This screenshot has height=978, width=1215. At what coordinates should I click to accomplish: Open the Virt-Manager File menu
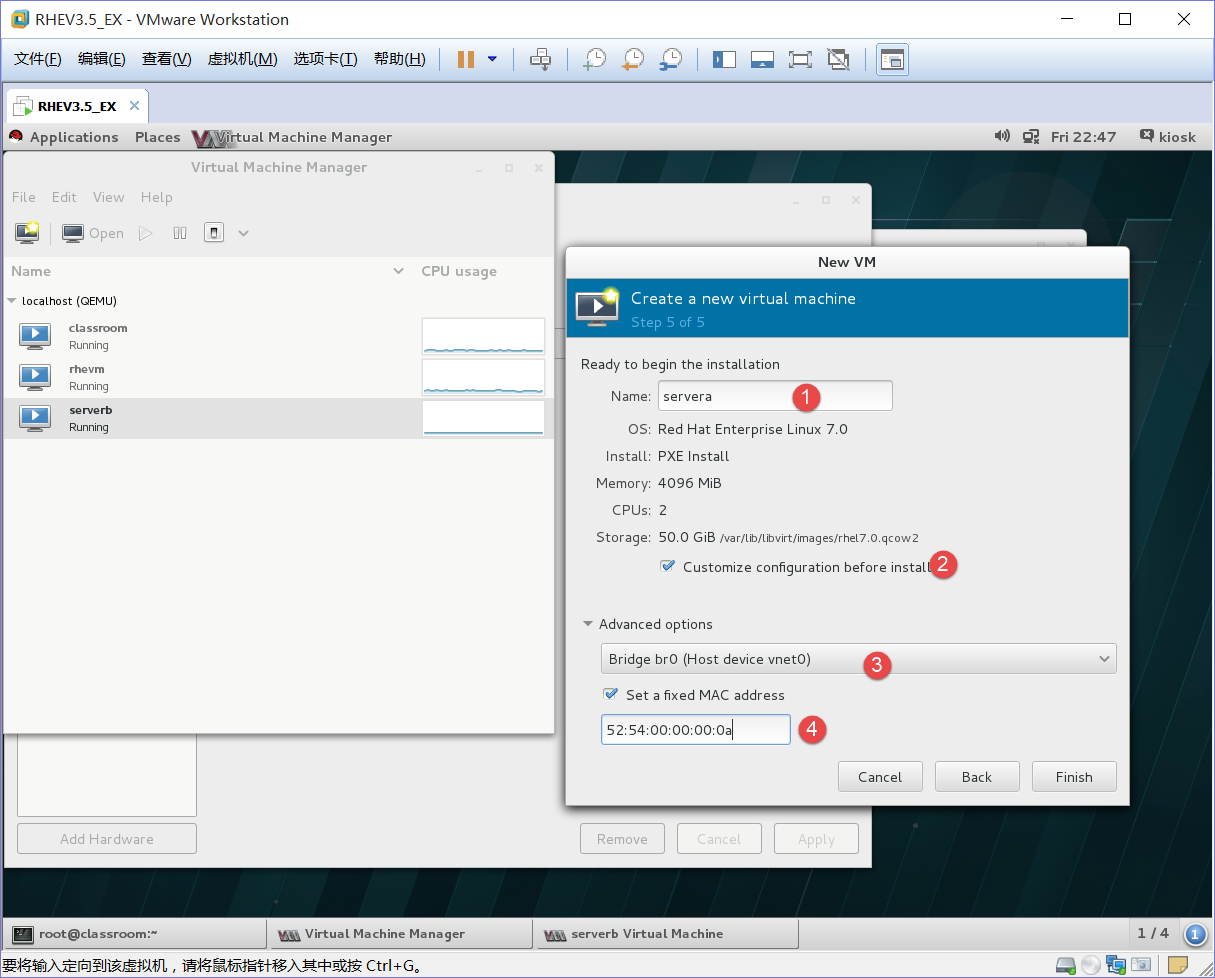[23, 197]
